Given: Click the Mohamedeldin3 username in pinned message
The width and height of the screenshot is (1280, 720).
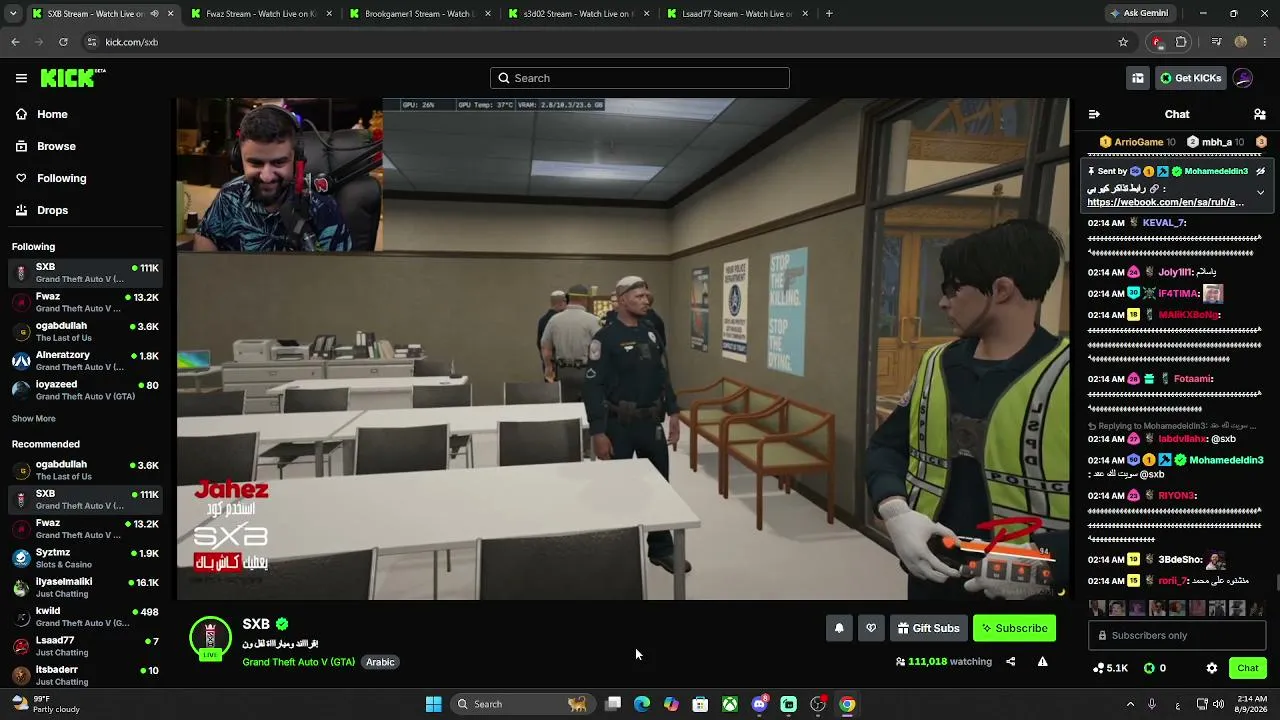Looking at the screenshot, I should pos(1216,171).
